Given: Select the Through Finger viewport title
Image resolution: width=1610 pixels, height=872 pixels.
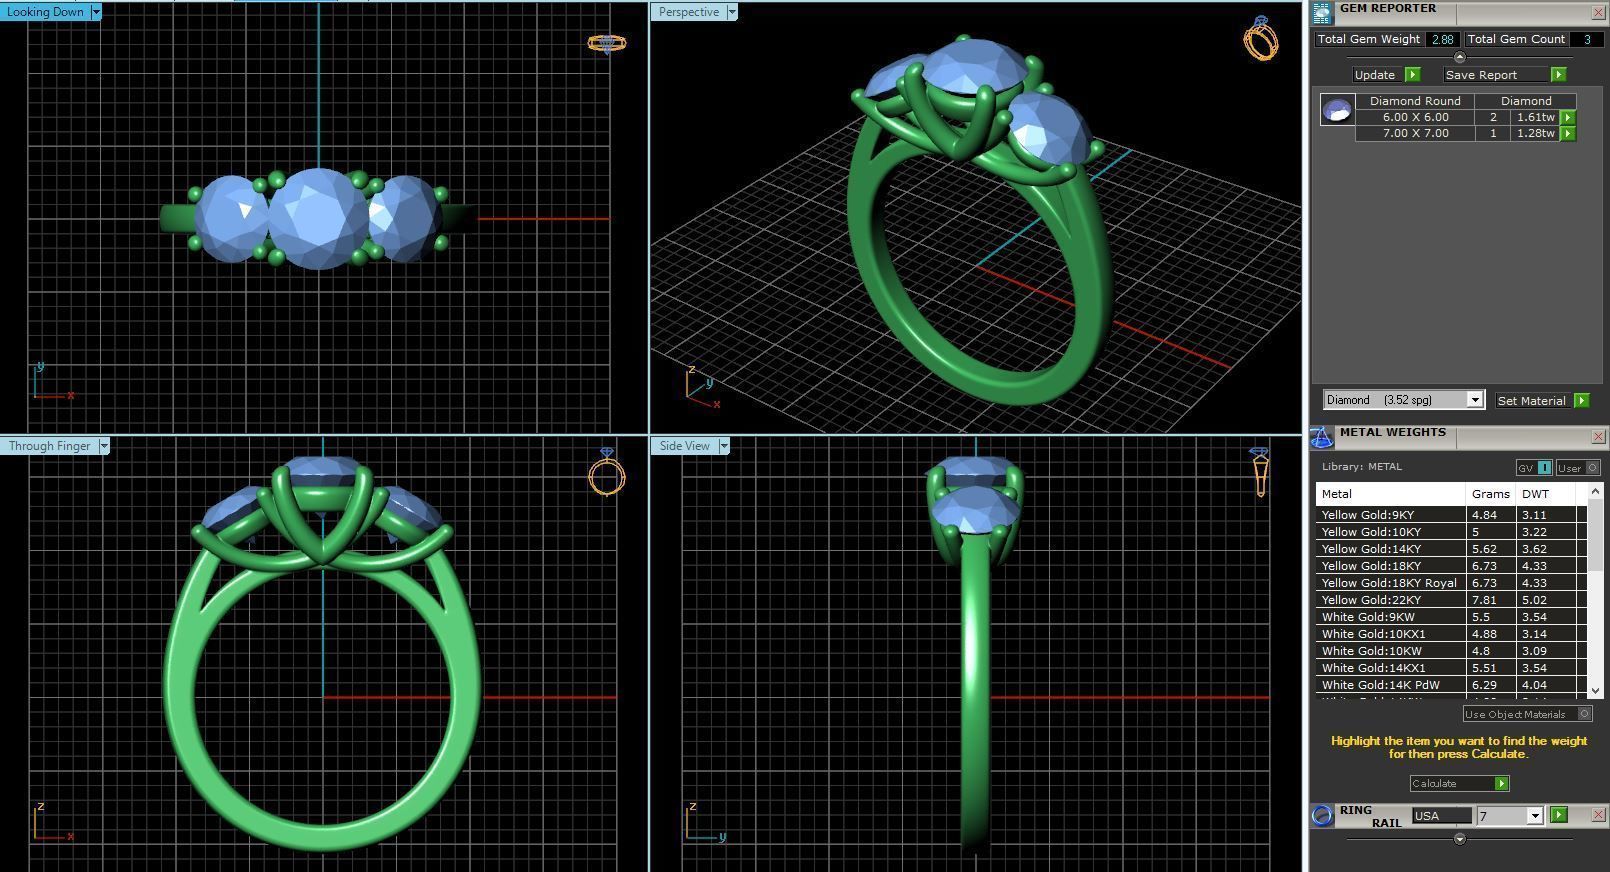Looking at the screenshot, I should (x=49, y=446).
